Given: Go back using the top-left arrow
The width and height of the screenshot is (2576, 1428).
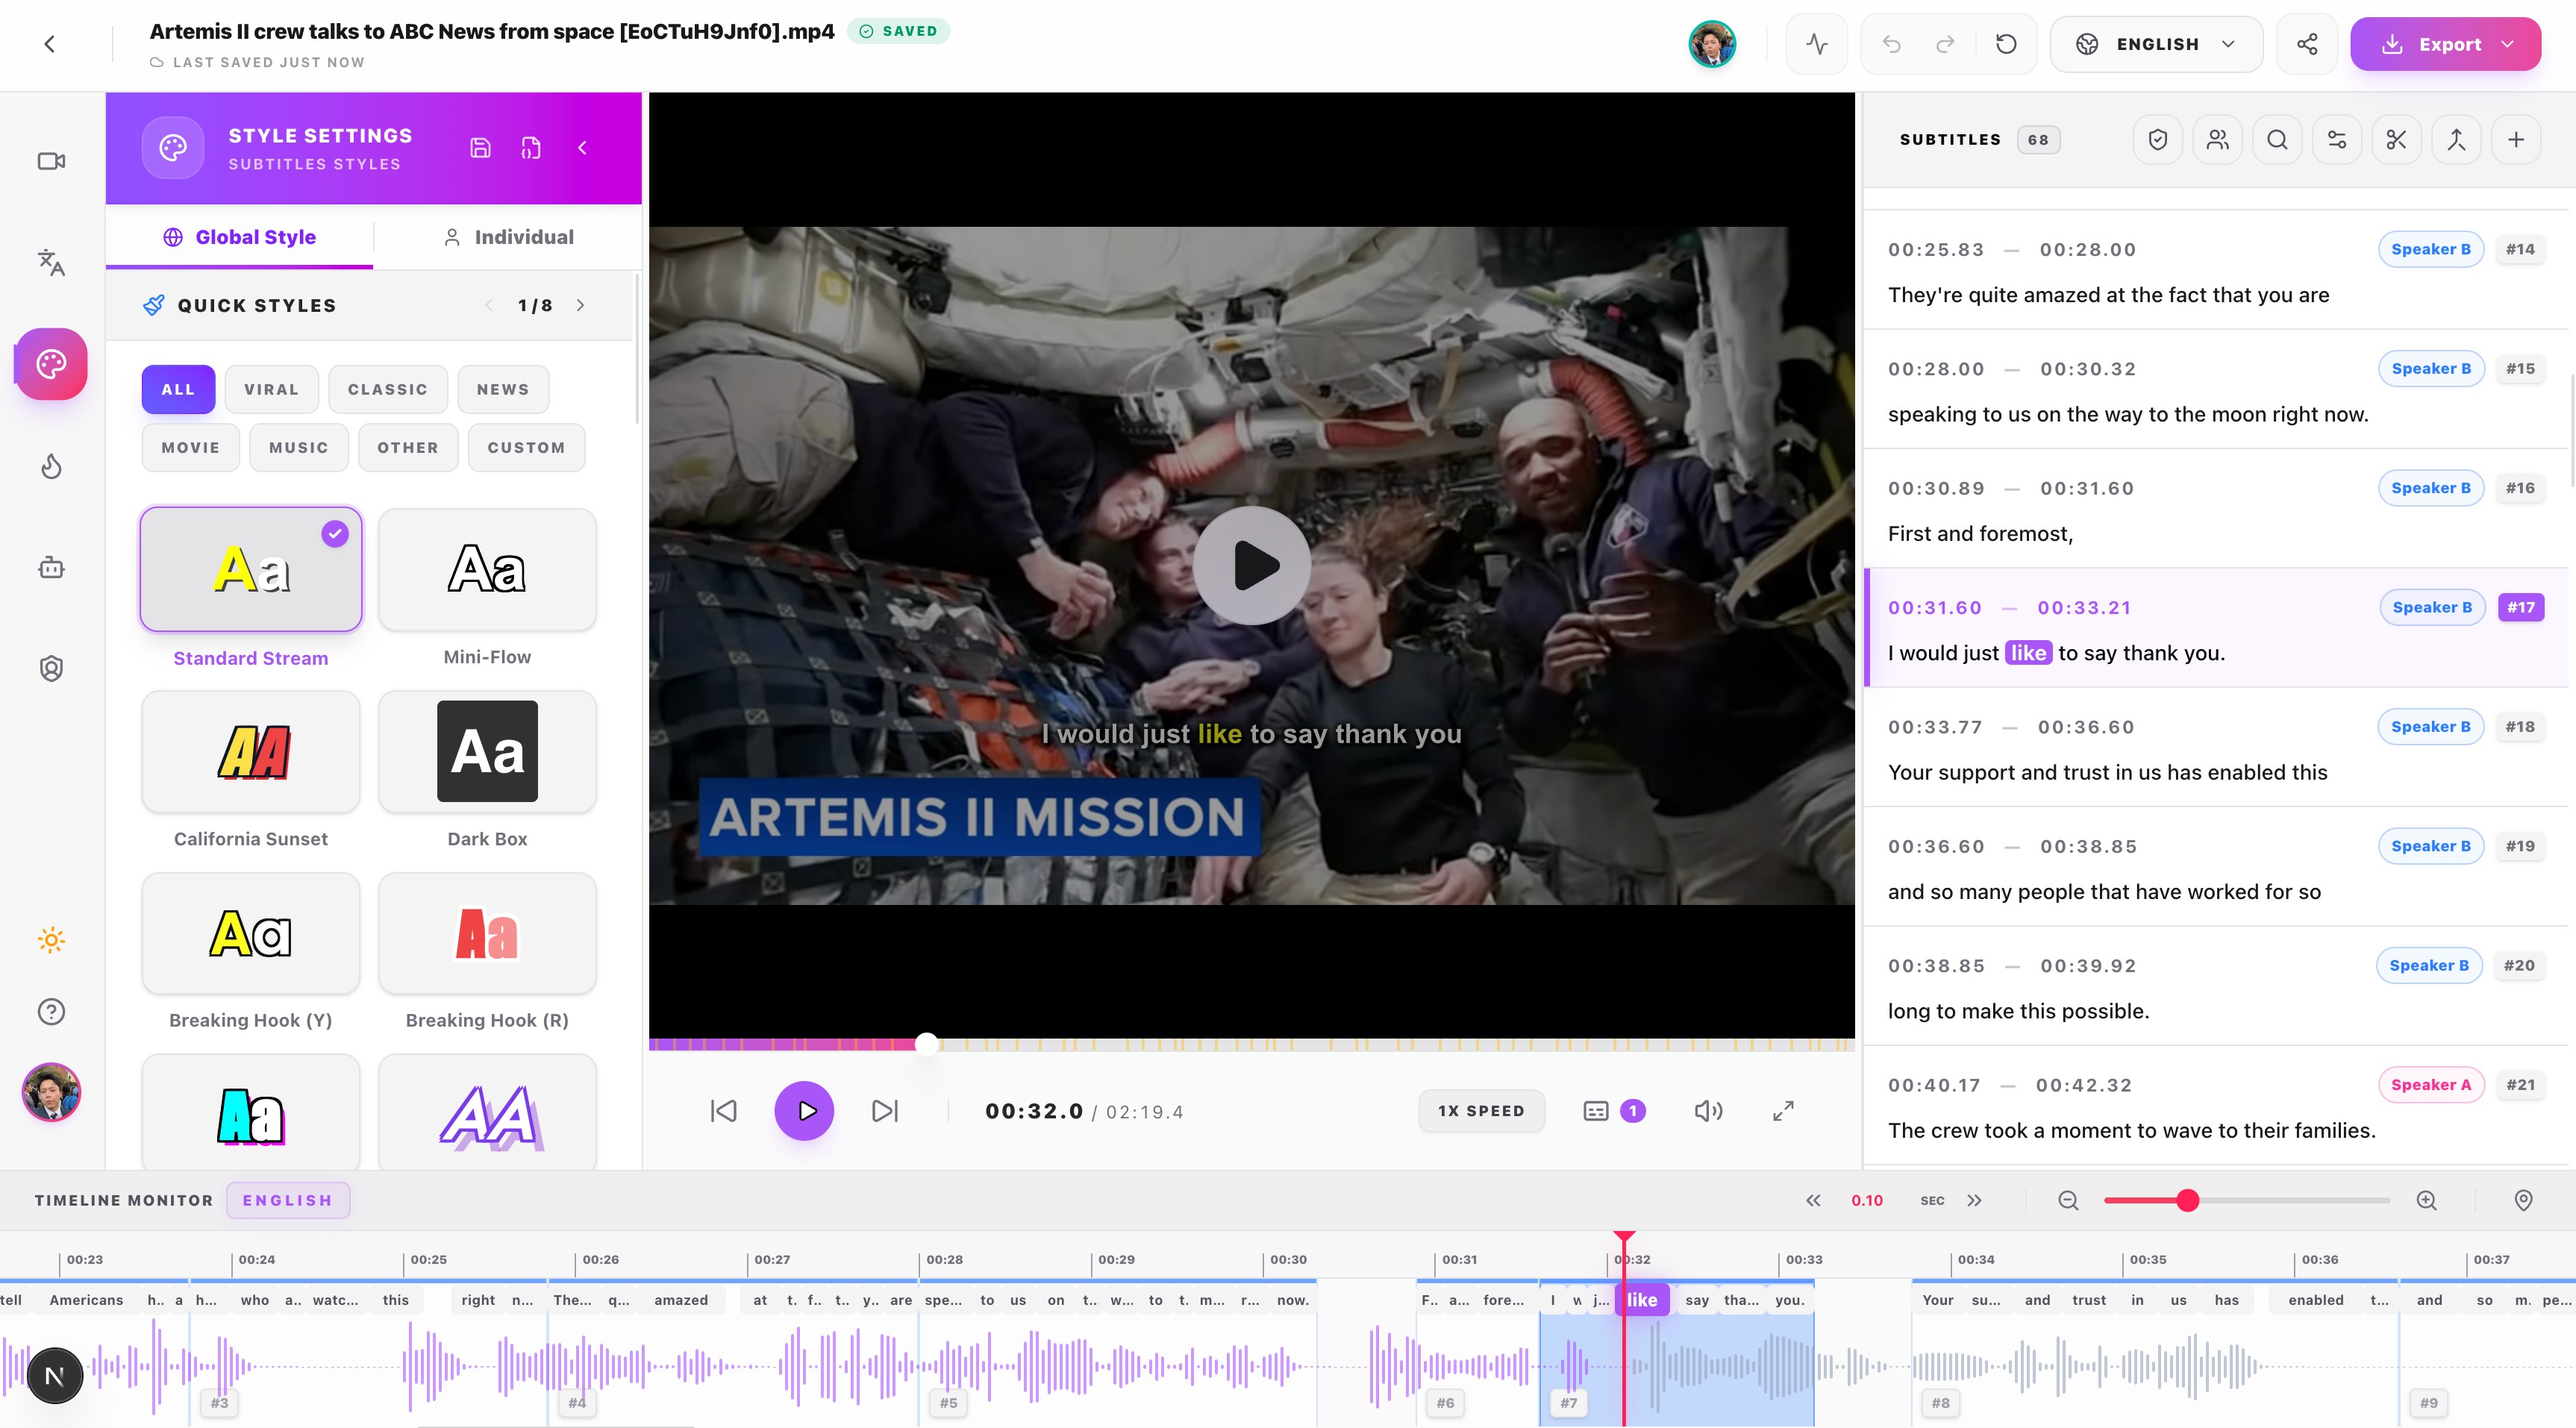Looking at the screenshot, I should [49, 44].
